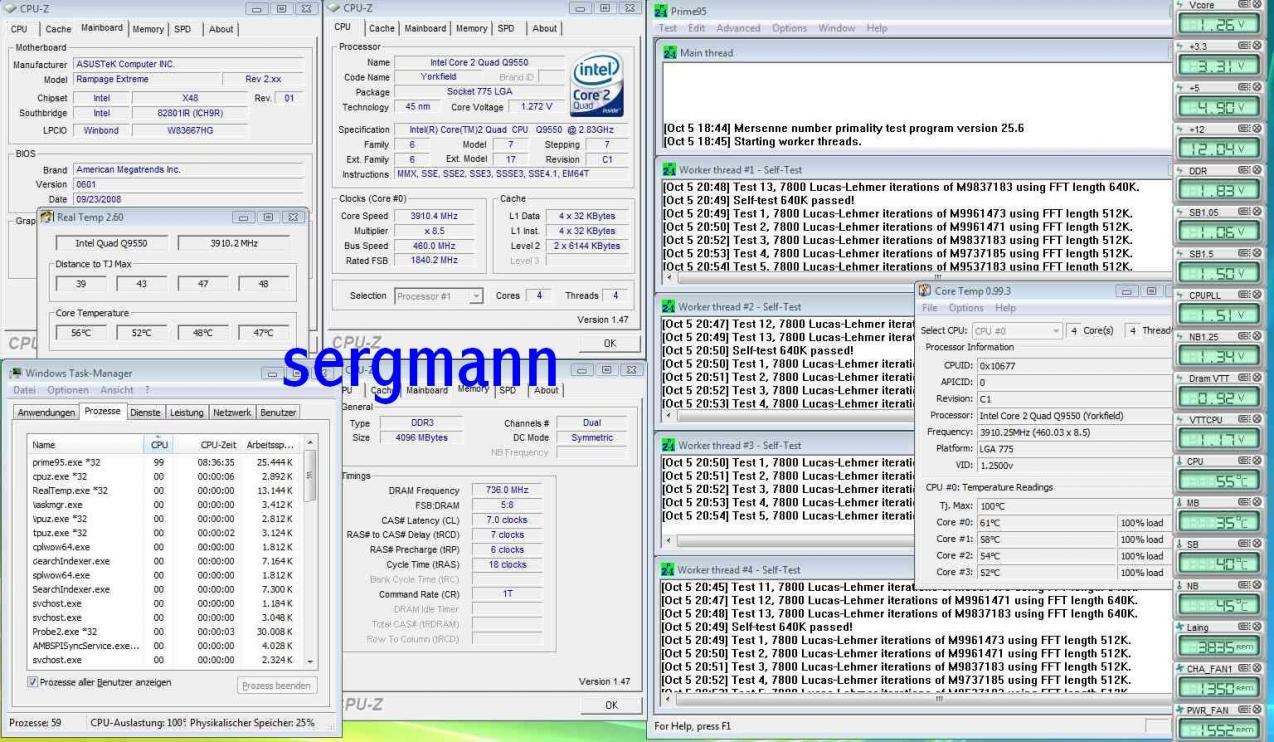This screenshot has height=742, width=1274.
Task: Click the Intel Core 2 Quad logo
Action: tap(595, 83)
